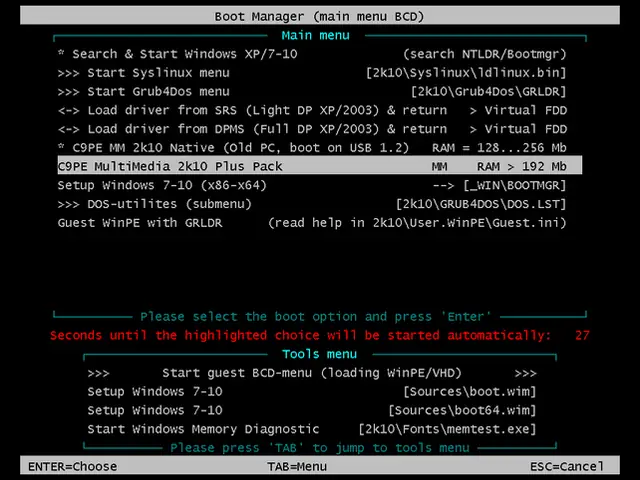The width and height of the screenshot is (640, 480).
Task: Click the red seconds-until-auto-start message
Action: coord(300,336)
